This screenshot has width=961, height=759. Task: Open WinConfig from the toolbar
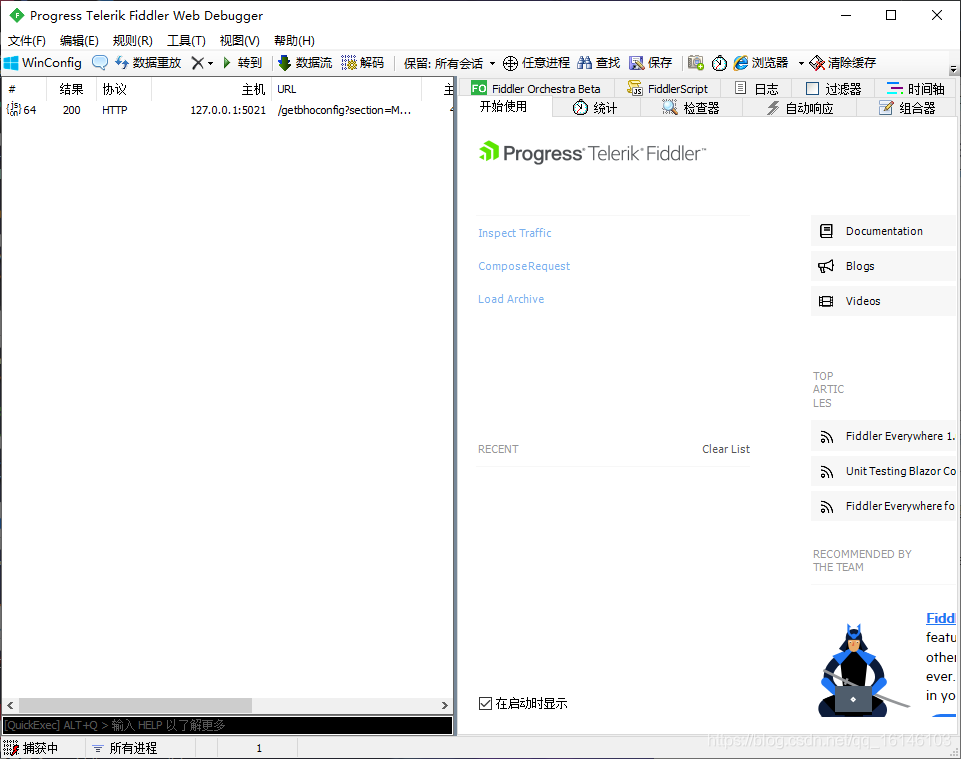coord(43,63)
